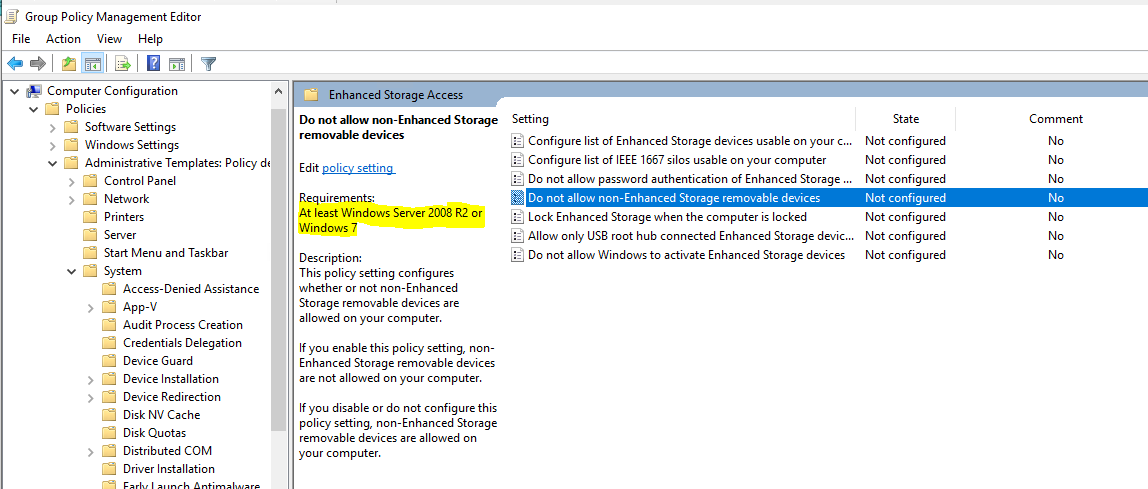Viewport: 1148px width, 489px height.
Task: Expand the Software Settings node
Action: 53,127
